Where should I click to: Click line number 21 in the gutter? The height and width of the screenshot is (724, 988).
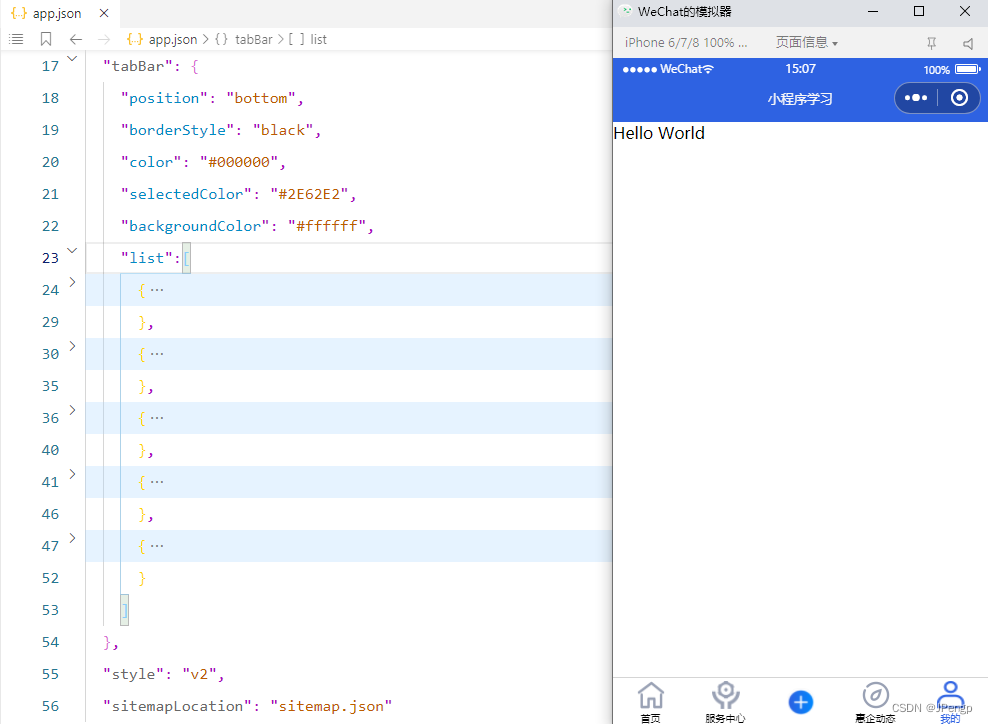pos(50,194)
